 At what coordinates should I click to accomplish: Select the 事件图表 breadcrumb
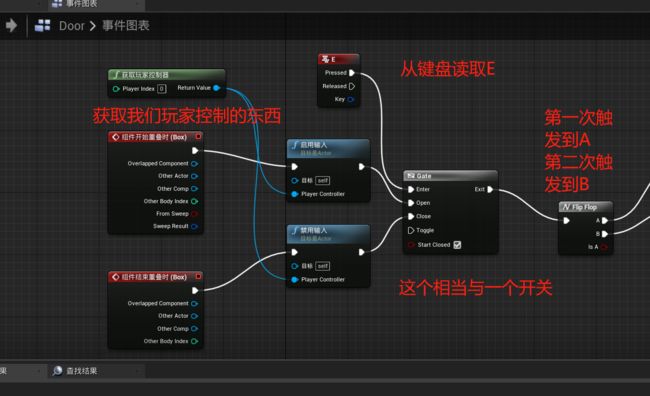pos(126,26)
